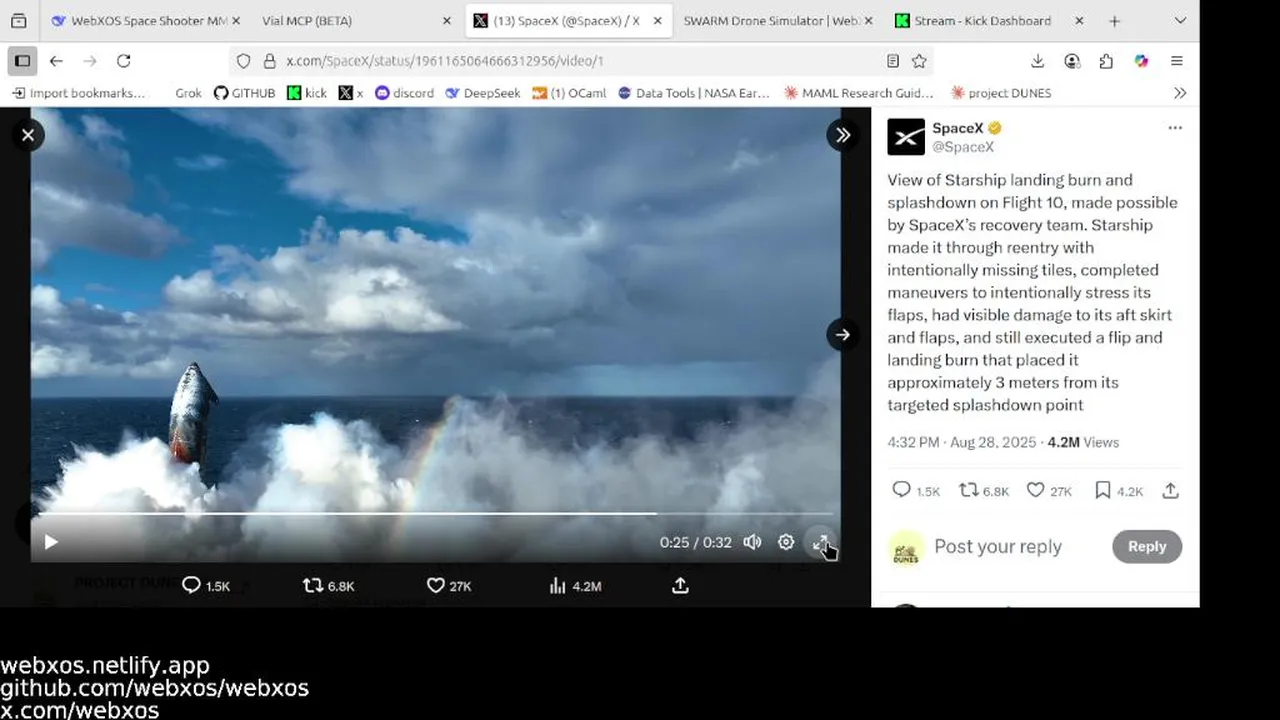Click the share icon in the post panel

point(1170,490)
